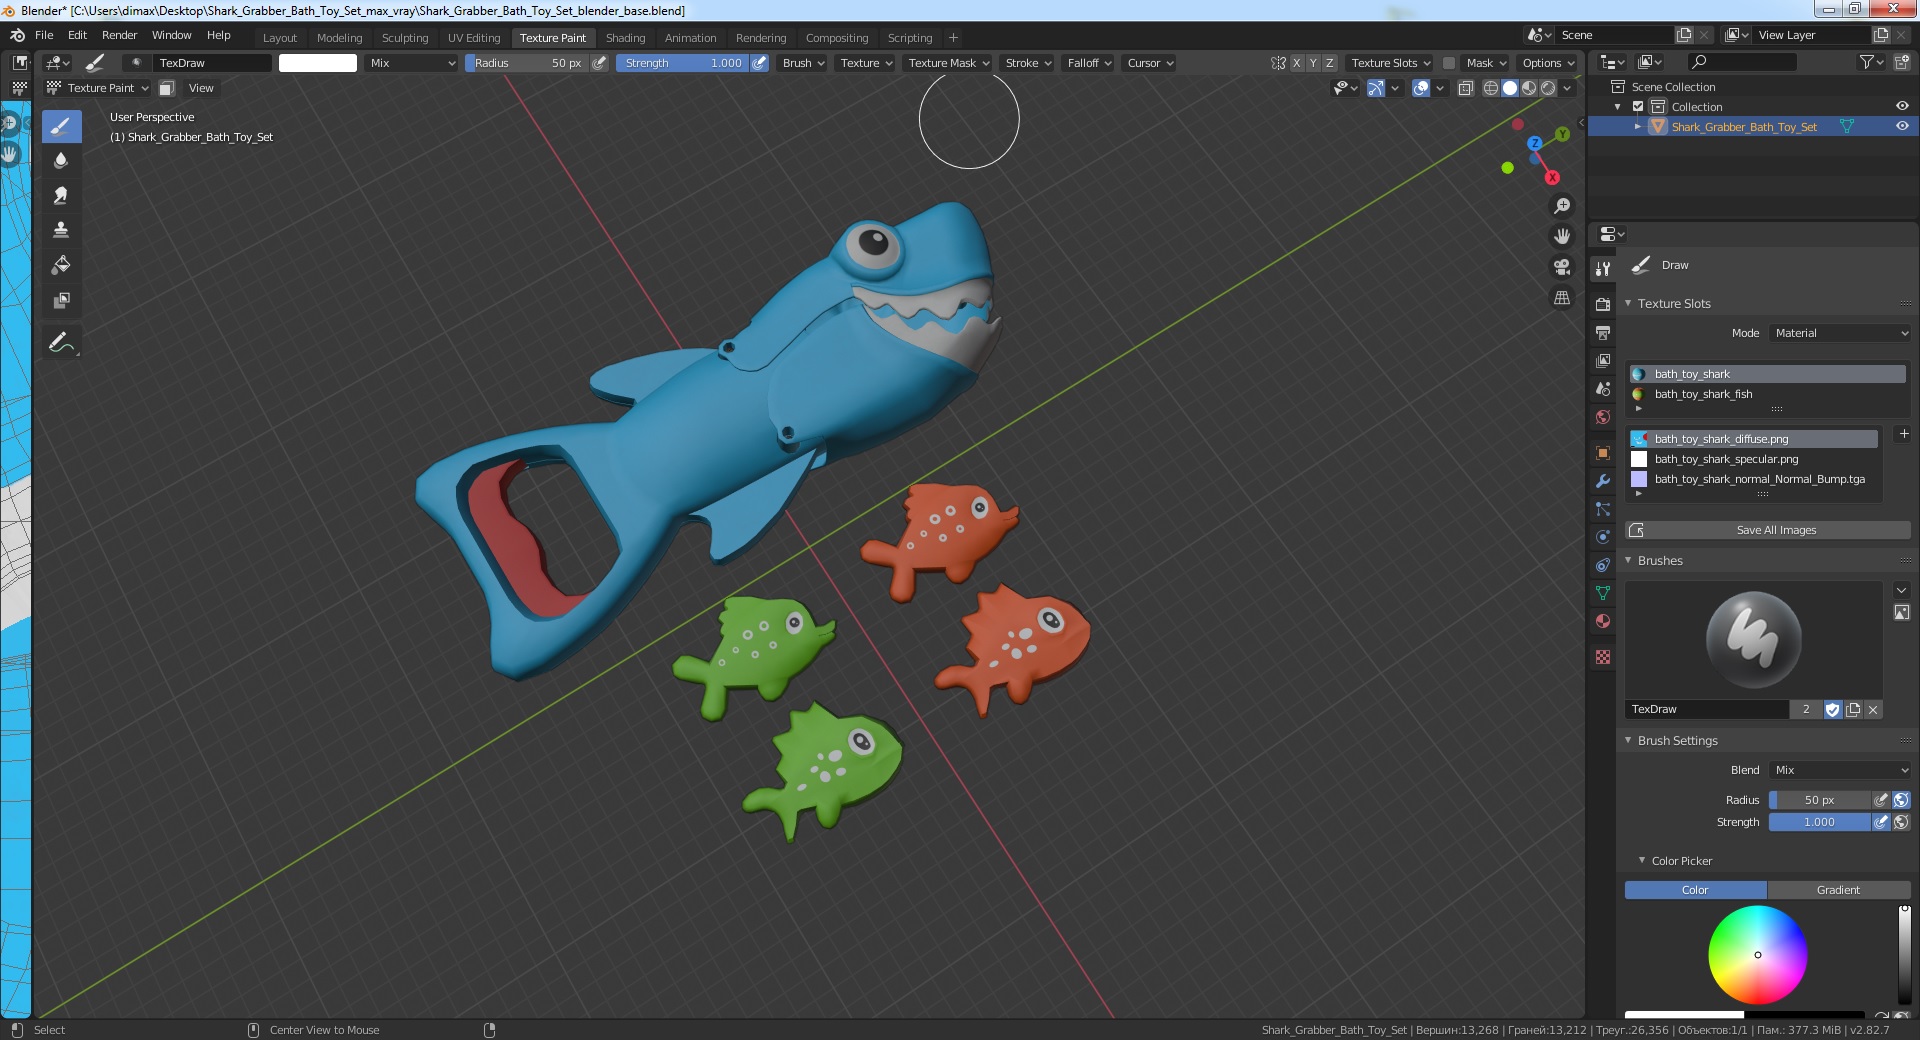Select the Draw brush tool
The image size is (1920, 1040).
click(x=61, y=126)
